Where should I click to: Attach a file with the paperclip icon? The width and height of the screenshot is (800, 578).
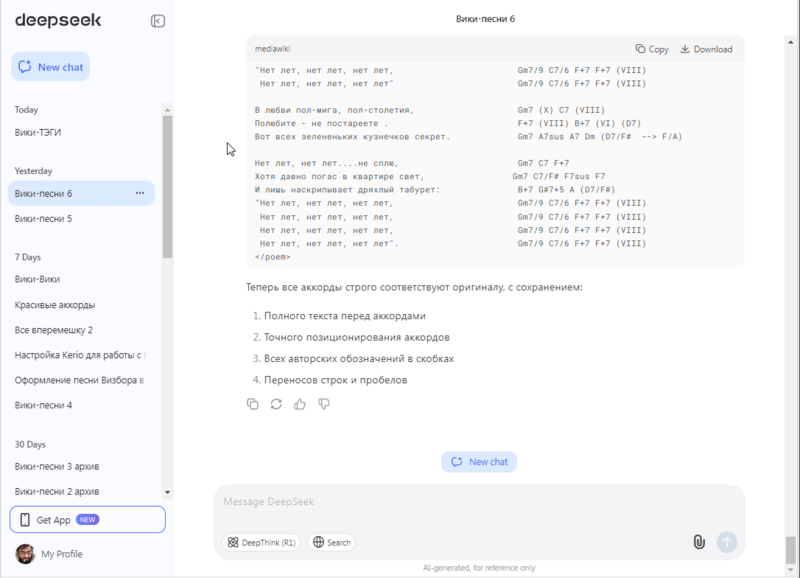pos(699,542)
